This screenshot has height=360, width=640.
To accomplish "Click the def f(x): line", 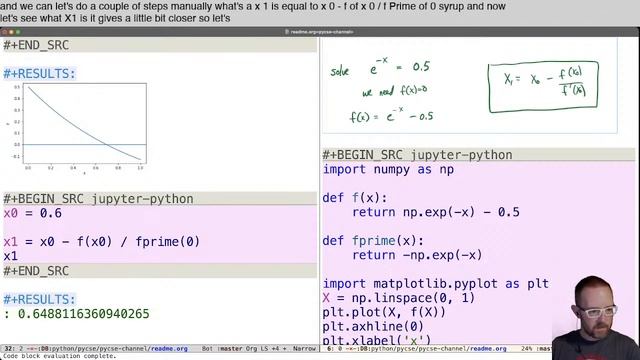I will pyautogui.click(x=355, y=198).
